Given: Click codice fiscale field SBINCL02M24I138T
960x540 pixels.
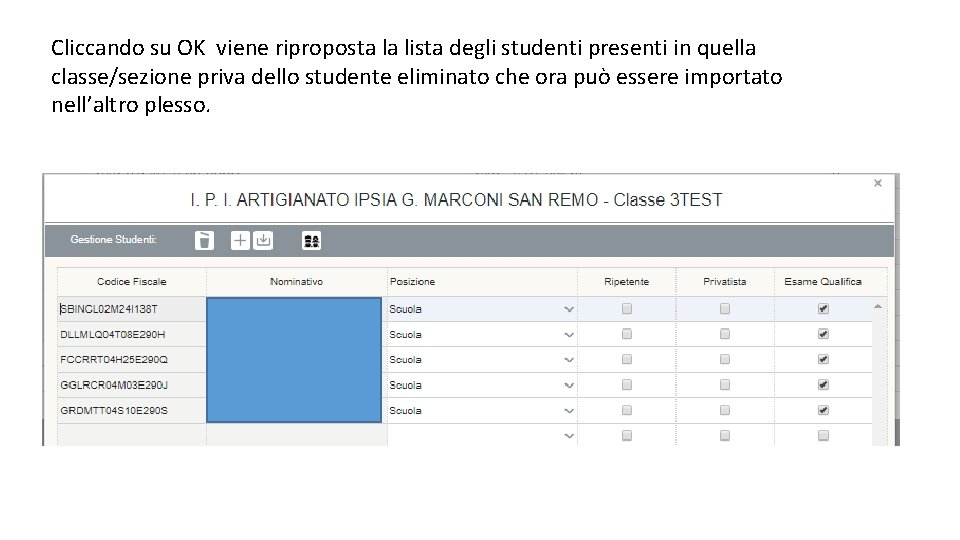Looking at the screenshot, I should (x=130, y=309).
